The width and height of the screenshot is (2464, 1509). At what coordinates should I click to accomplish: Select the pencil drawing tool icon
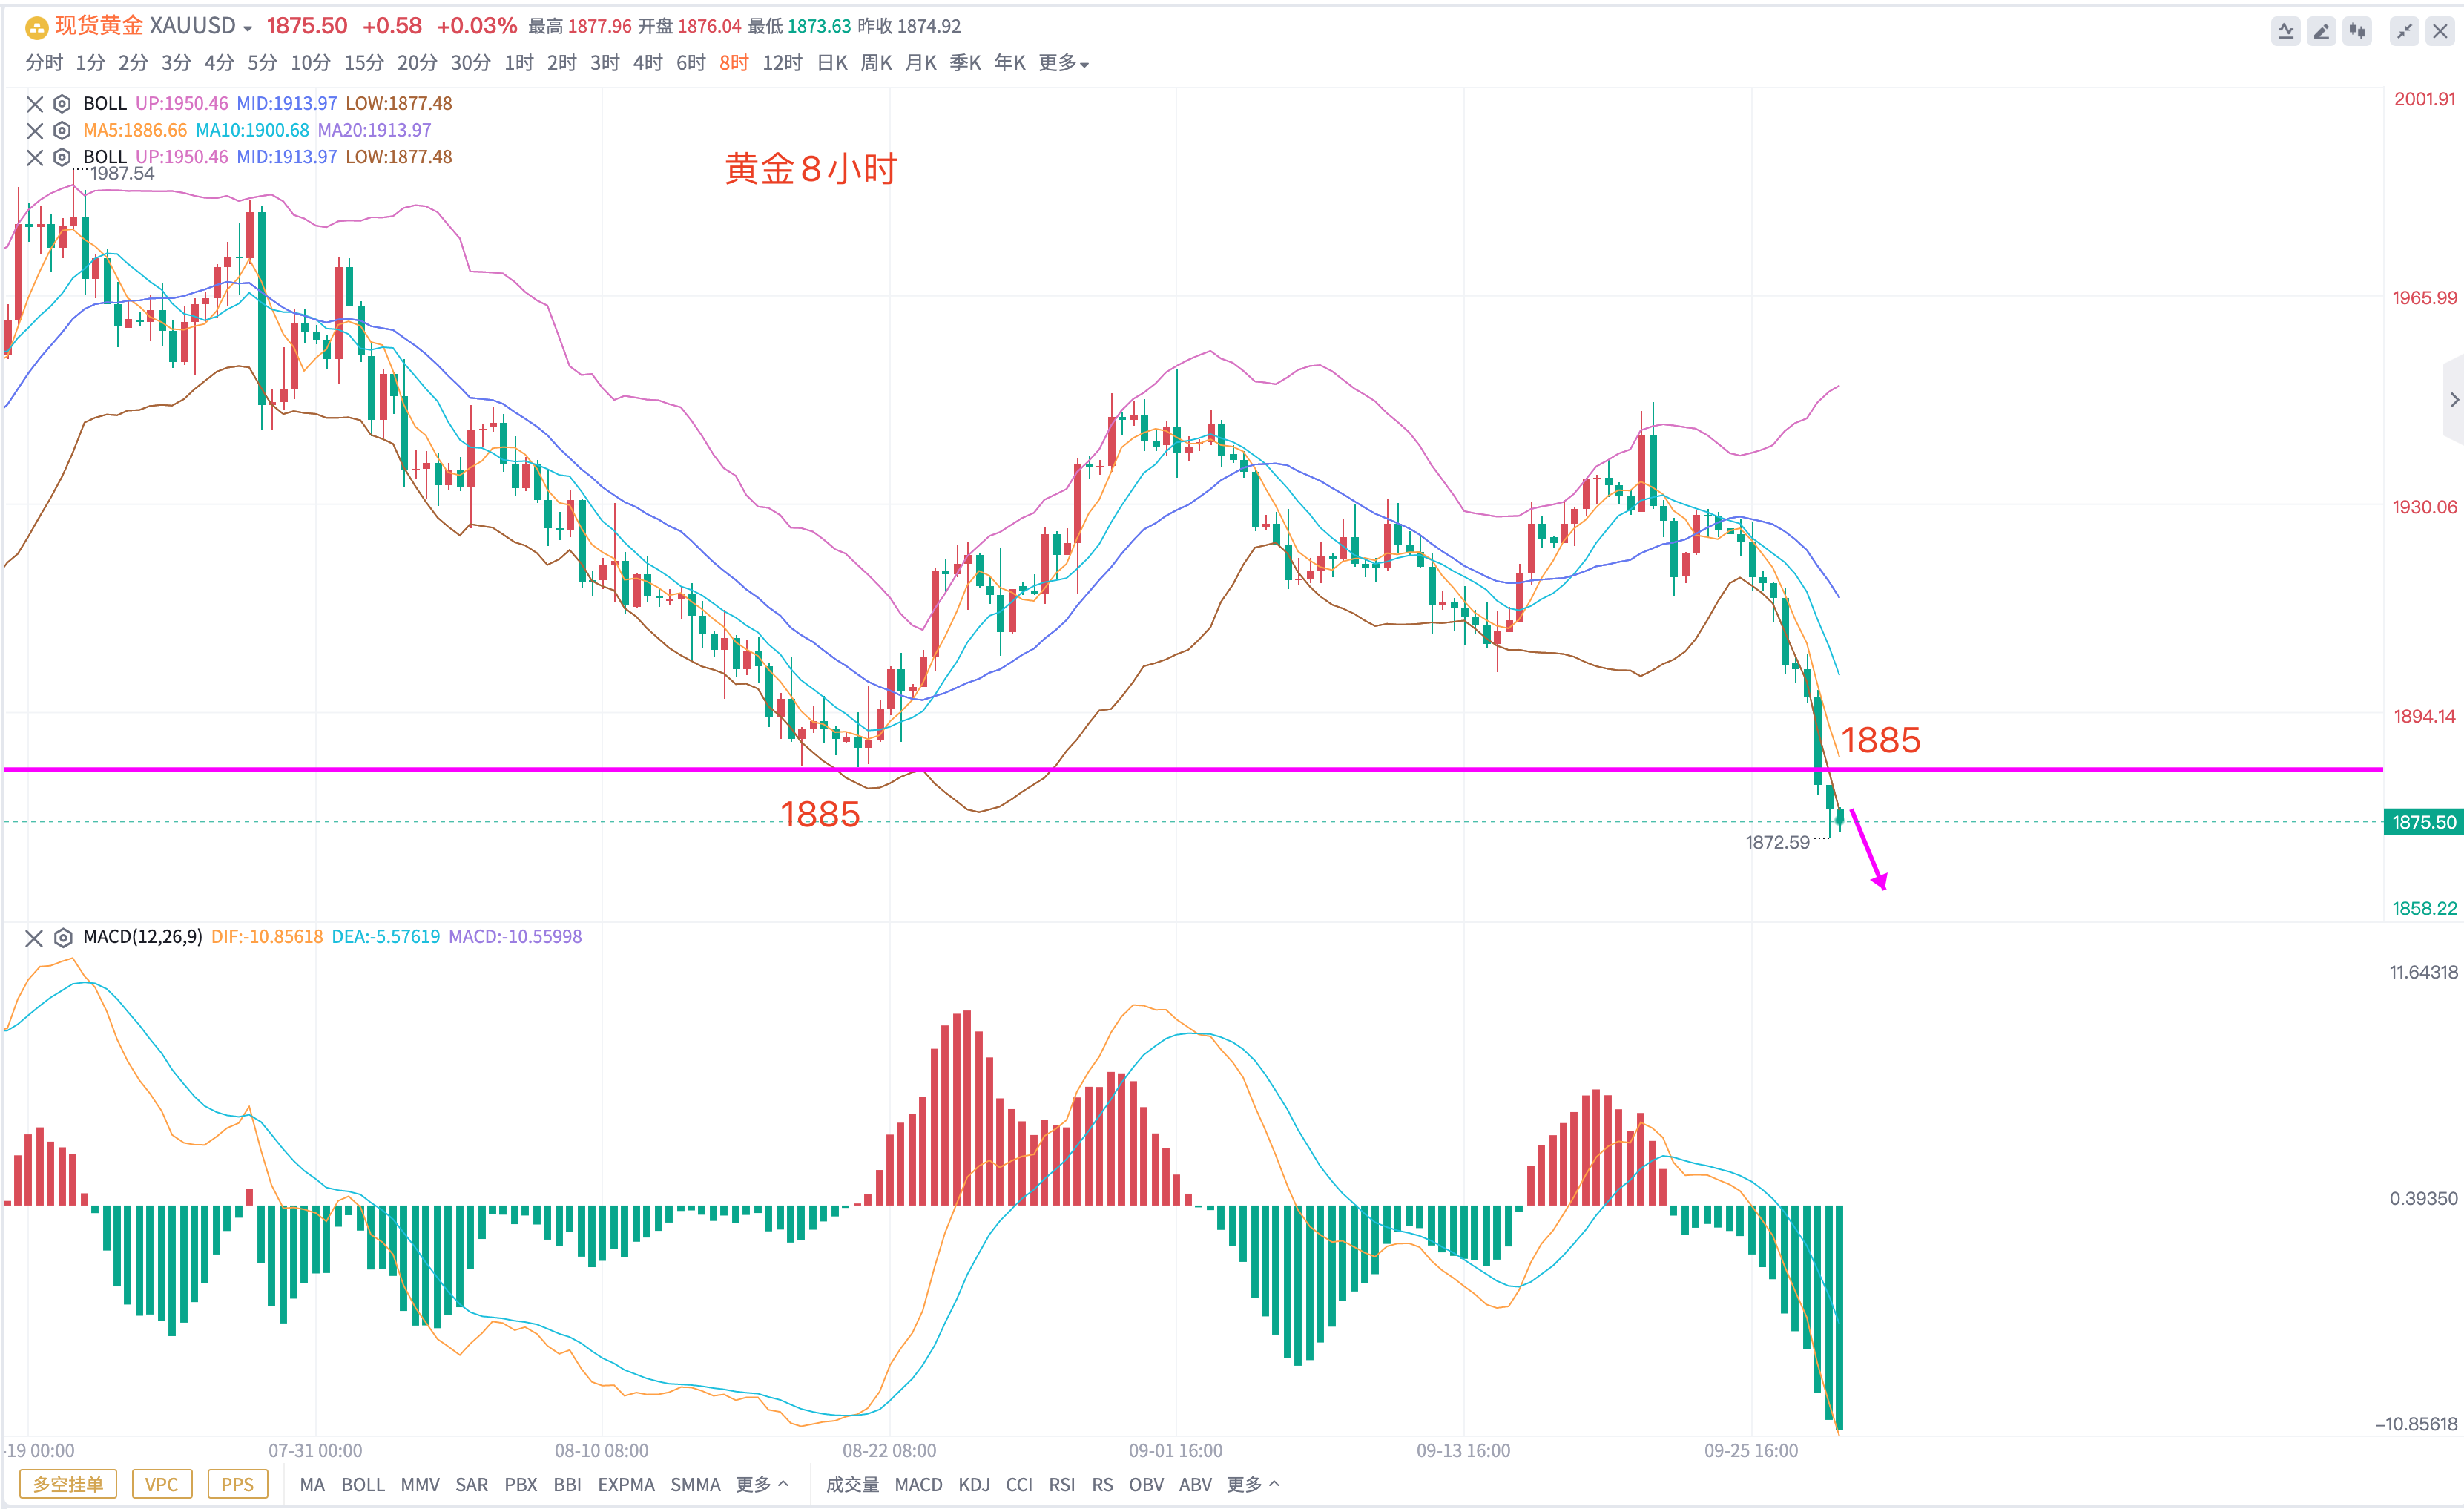[2321, 31]
